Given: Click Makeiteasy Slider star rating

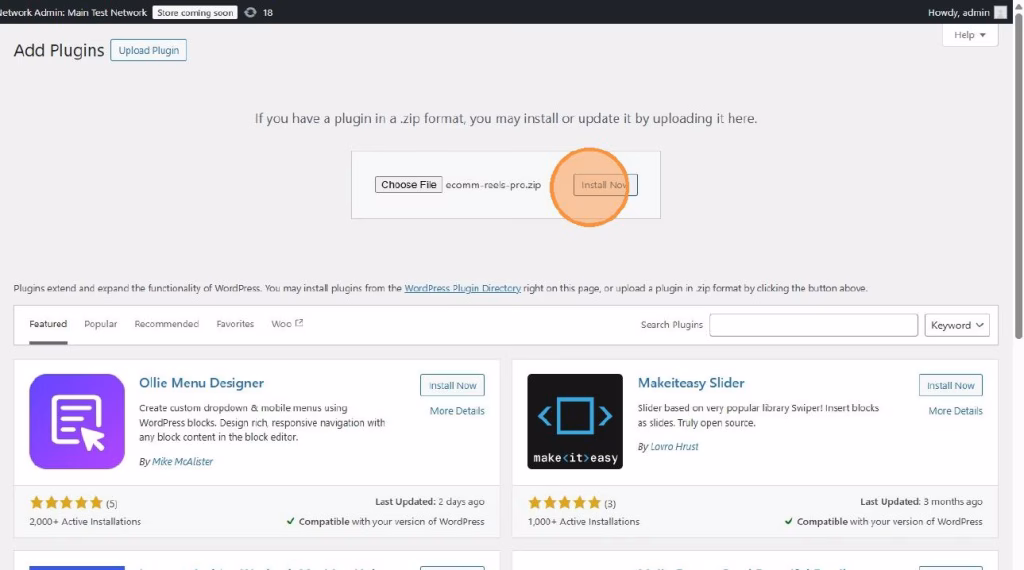Looking at the screenshot, I should [x=564, y=503].
